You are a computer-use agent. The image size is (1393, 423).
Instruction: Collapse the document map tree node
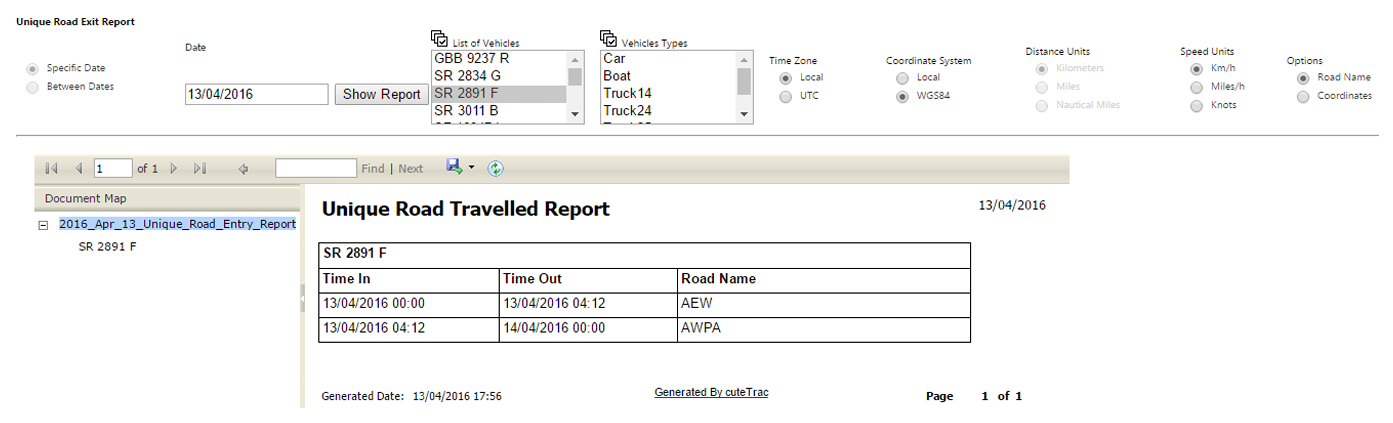(x=43, y=226)
